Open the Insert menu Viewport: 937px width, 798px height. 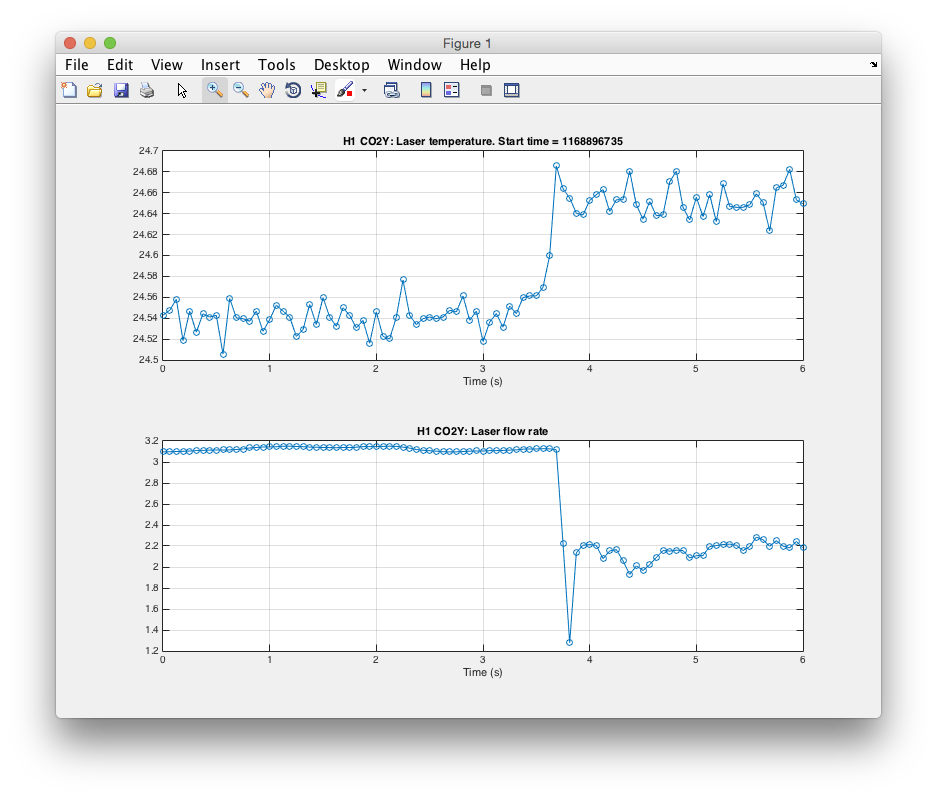coord(220,65)
